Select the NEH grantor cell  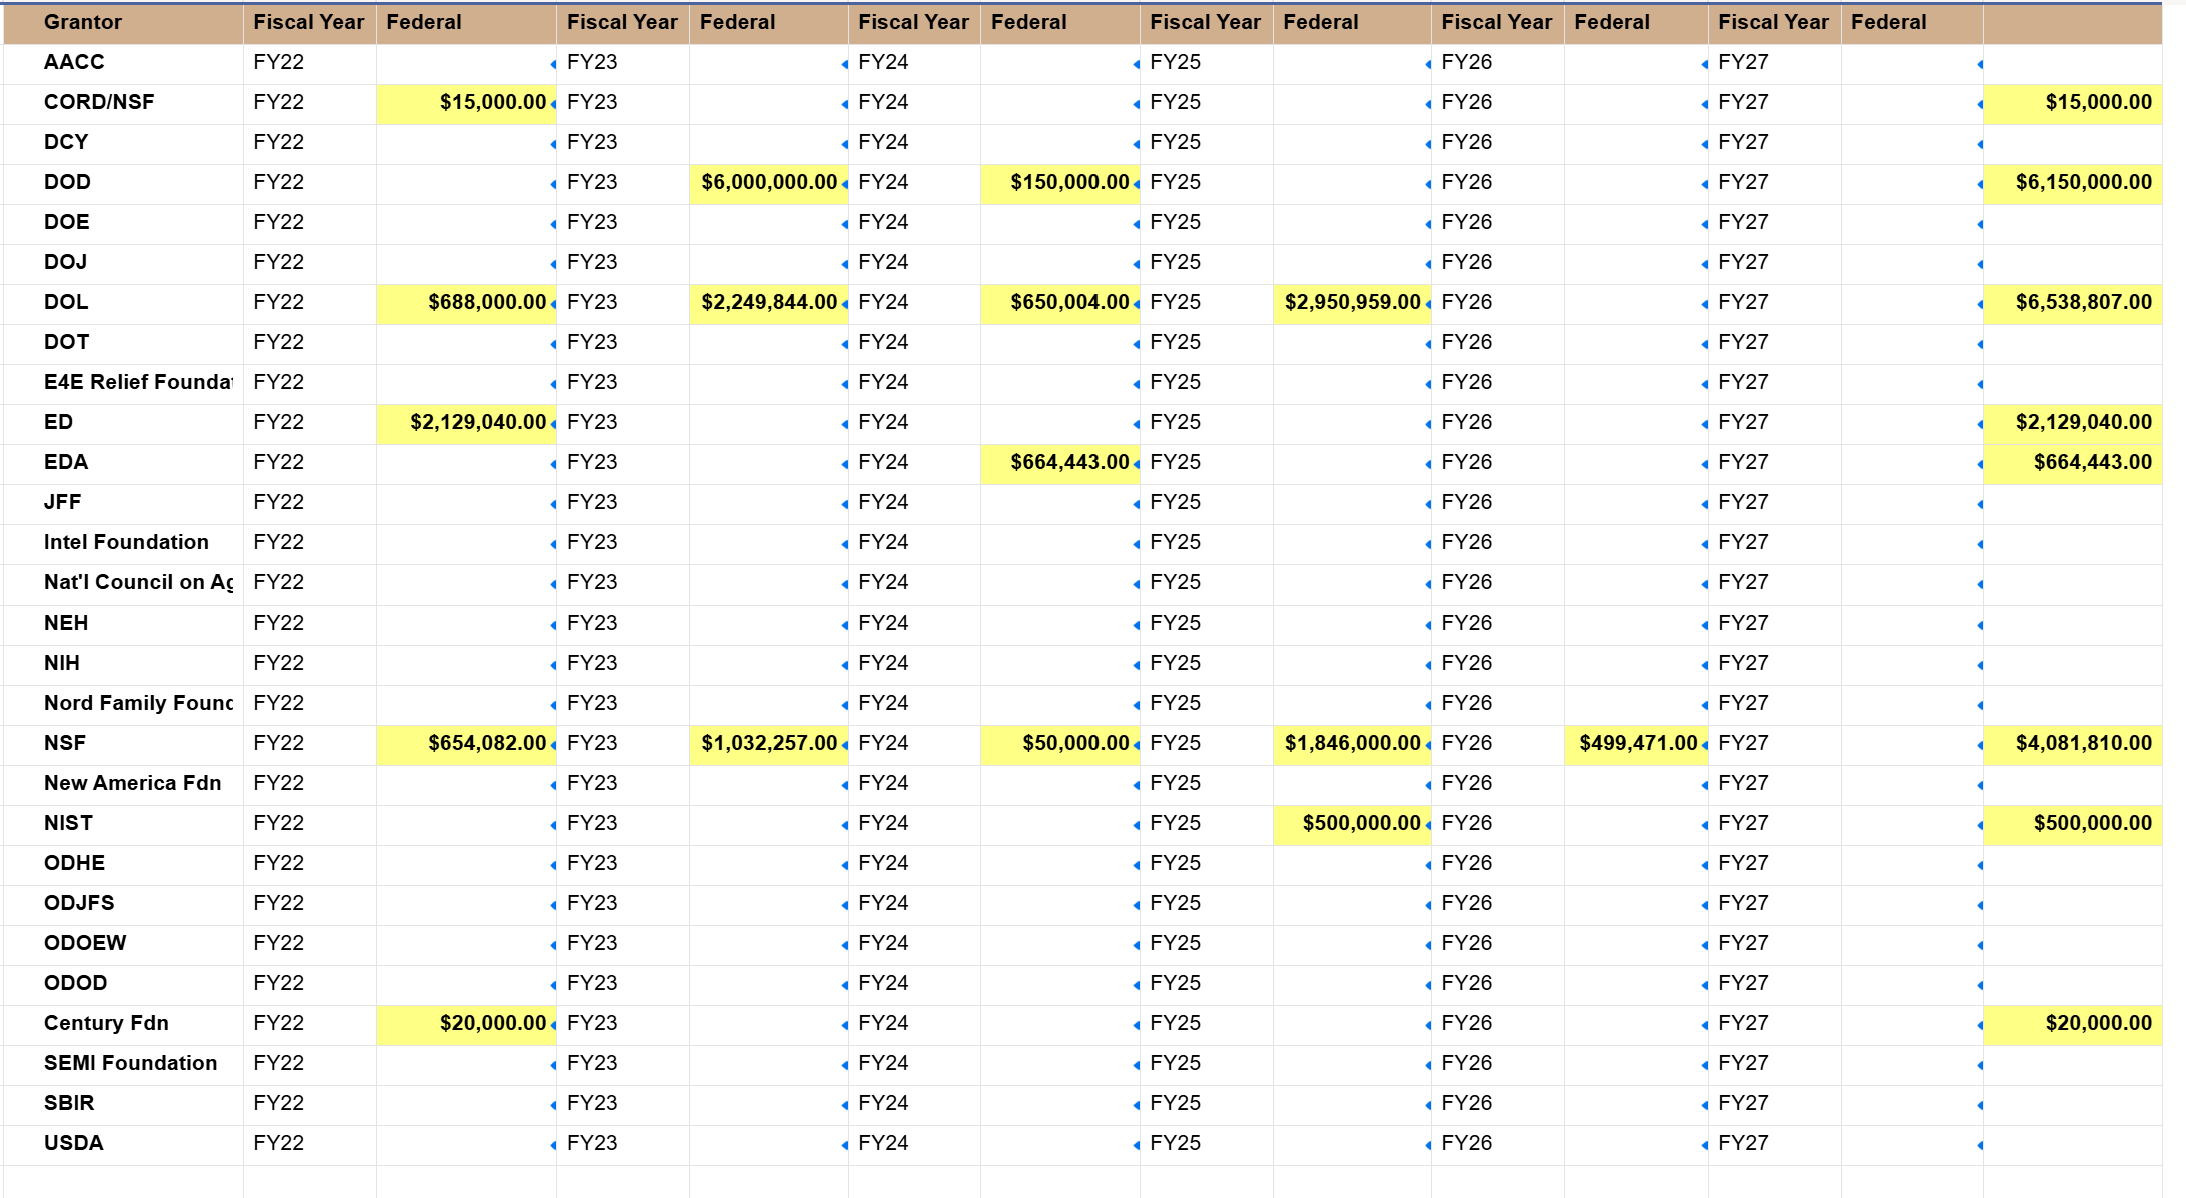[x=123, y=624]
